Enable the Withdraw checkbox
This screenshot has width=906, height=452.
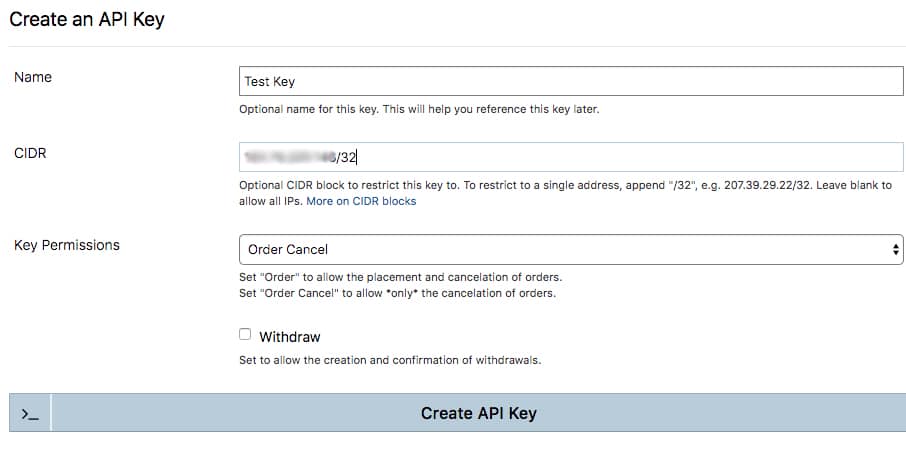tap(245, 335)
